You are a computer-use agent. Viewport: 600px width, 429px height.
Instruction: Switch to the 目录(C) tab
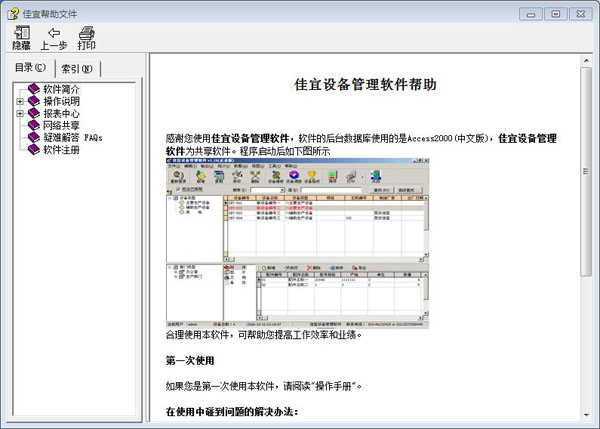pos(31,67)
